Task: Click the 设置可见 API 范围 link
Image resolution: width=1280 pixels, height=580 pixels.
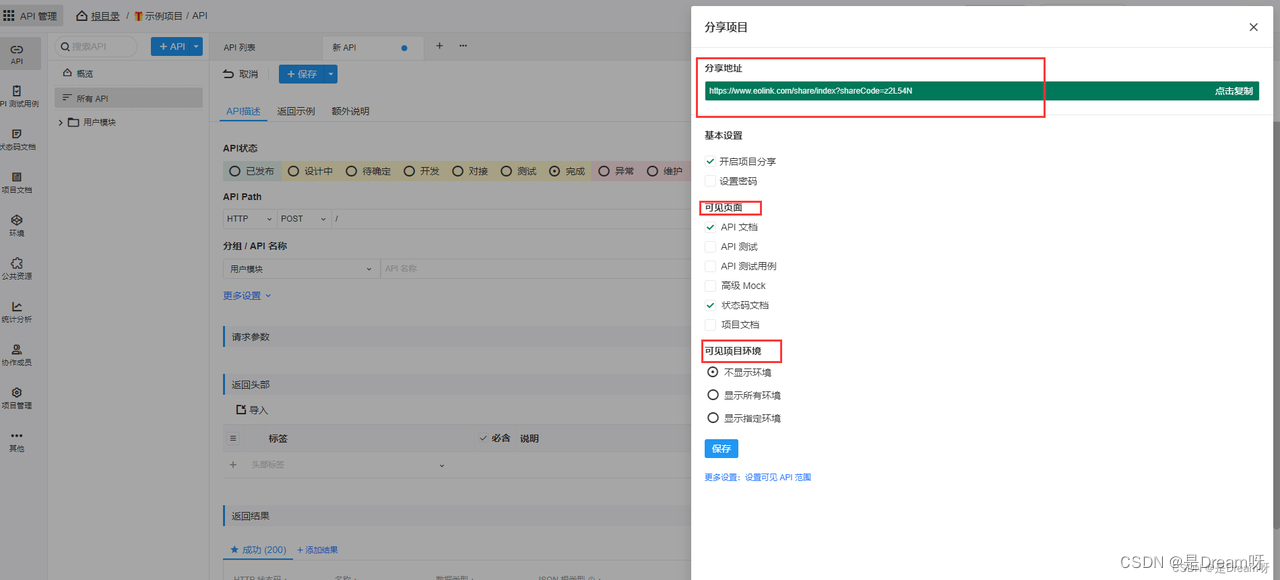Action: pos(775,477)
